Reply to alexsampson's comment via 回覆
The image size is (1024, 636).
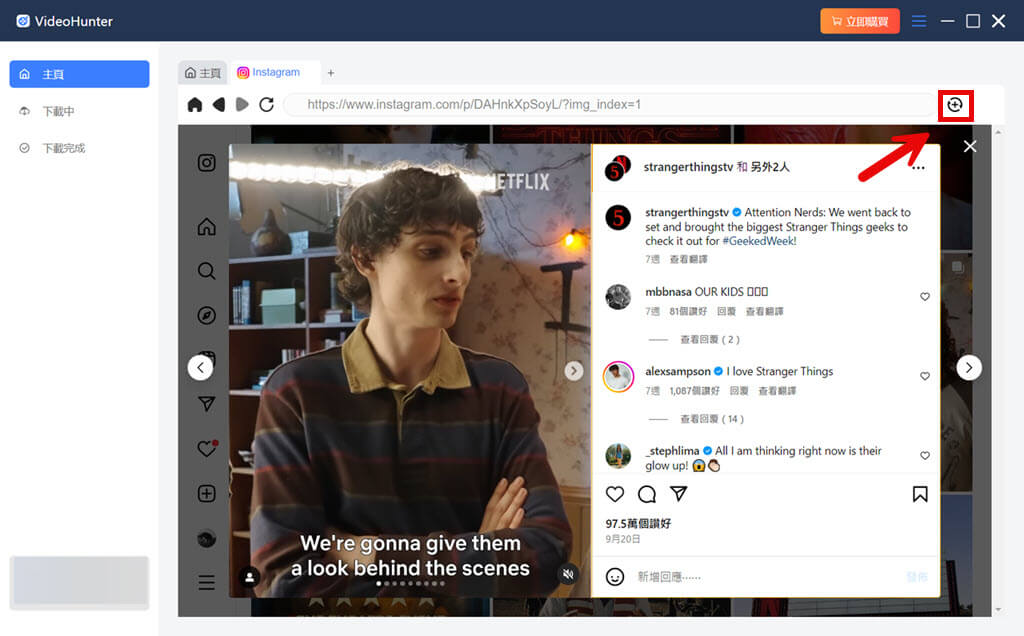point(739,391)
